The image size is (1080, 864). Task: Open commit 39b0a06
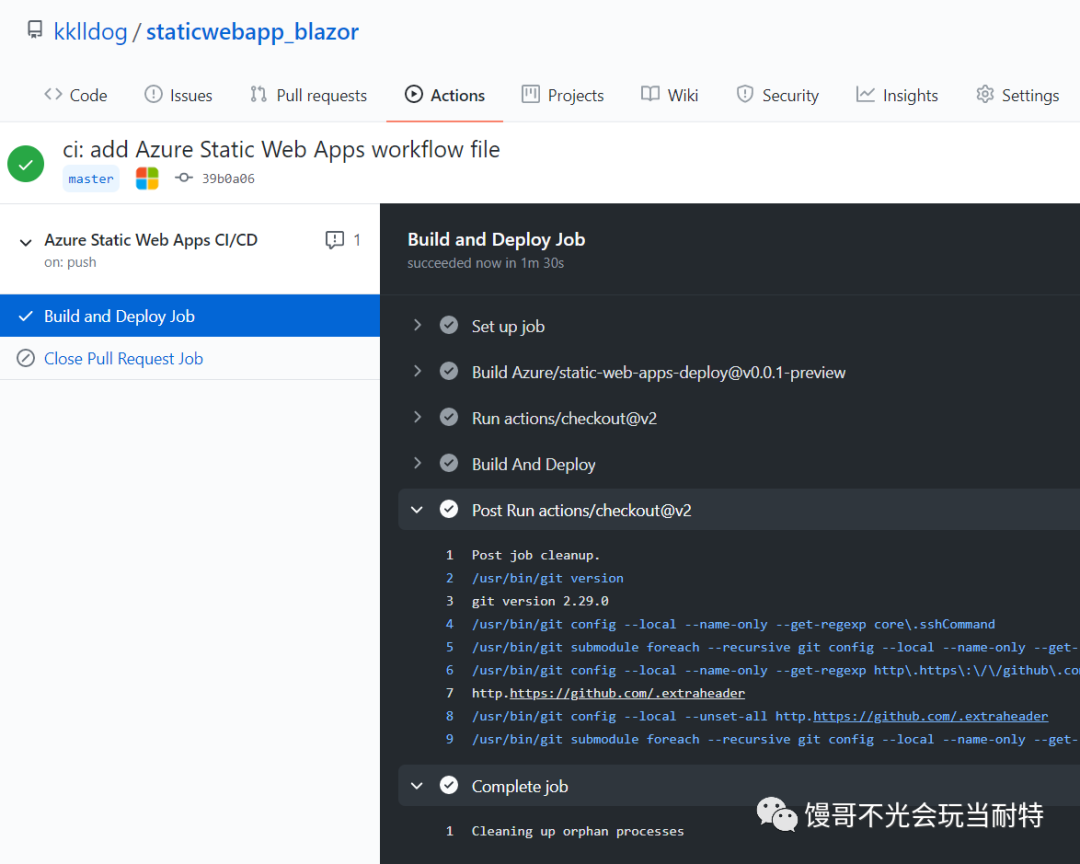[x=228, y=178]
